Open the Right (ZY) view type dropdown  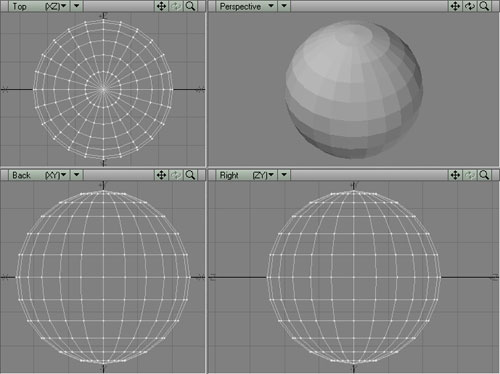(x=246, y=175)
